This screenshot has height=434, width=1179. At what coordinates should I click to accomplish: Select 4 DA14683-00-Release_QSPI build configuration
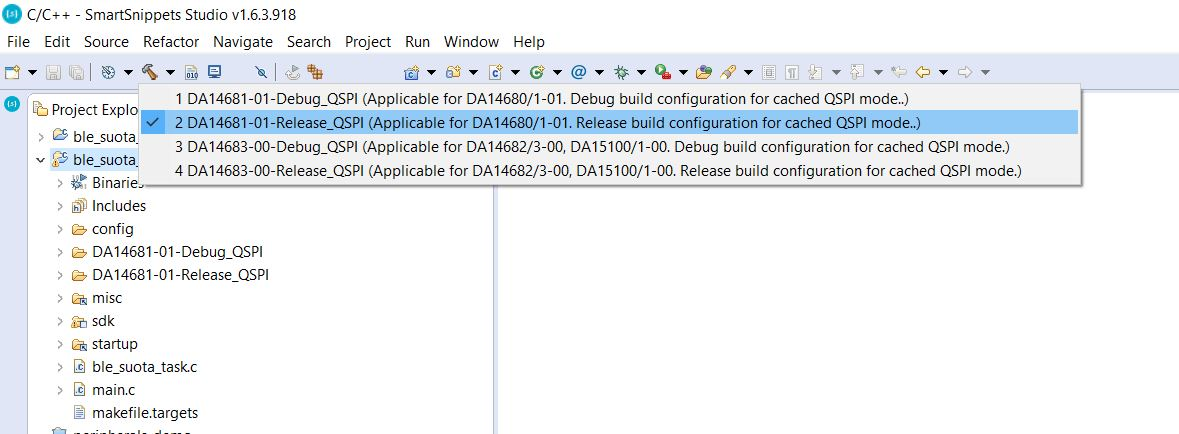610,171
